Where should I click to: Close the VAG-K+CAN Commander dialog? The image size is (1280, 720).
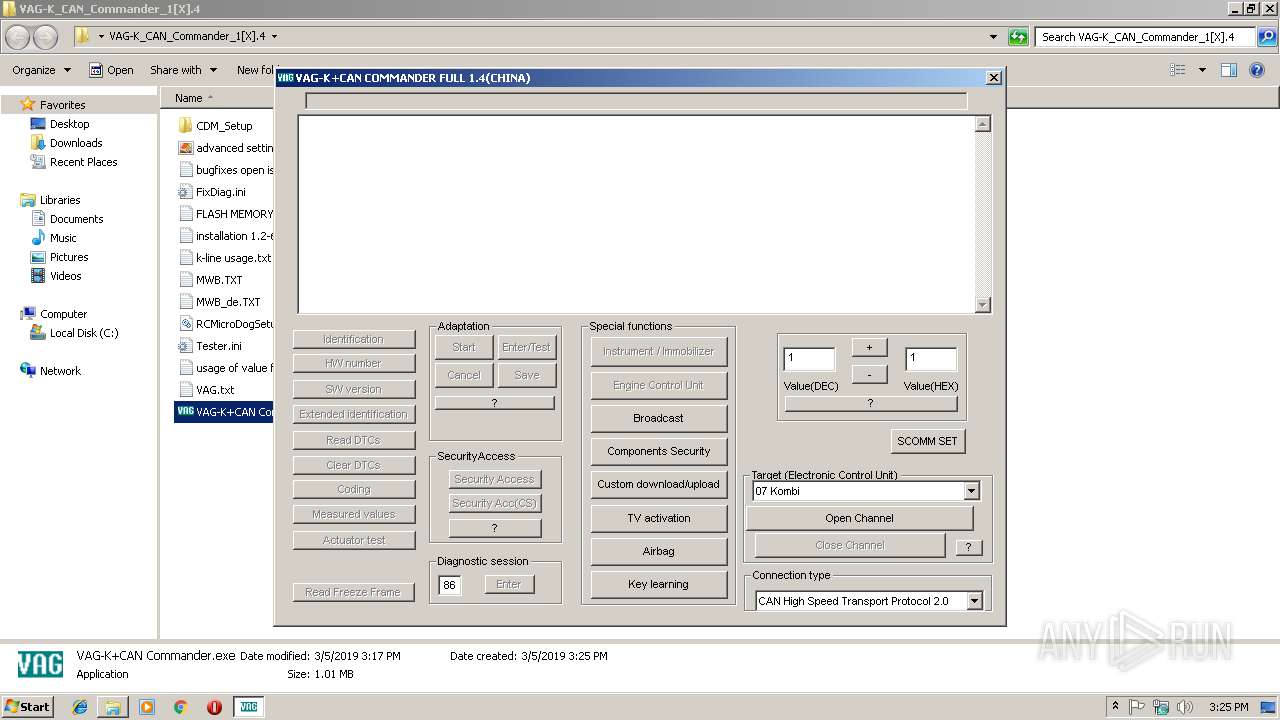point(993,77)
